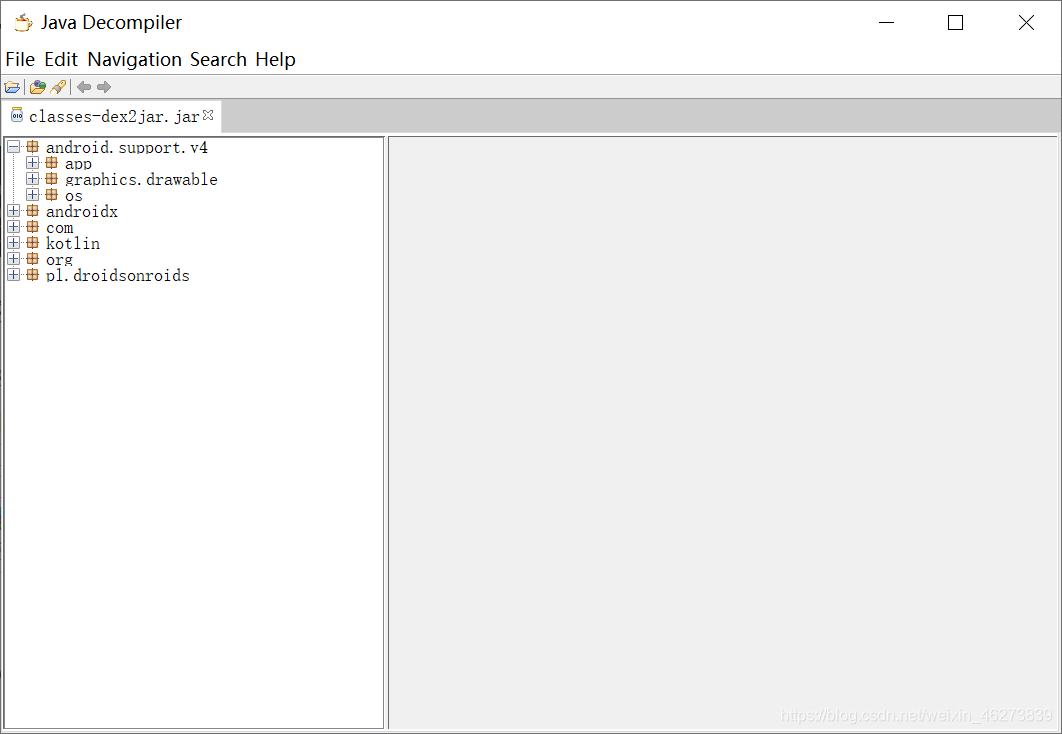1062x734 pixels.
Task: Close the Java Decompiler window
Action: pyautogui.click(x=1026, y=22)
